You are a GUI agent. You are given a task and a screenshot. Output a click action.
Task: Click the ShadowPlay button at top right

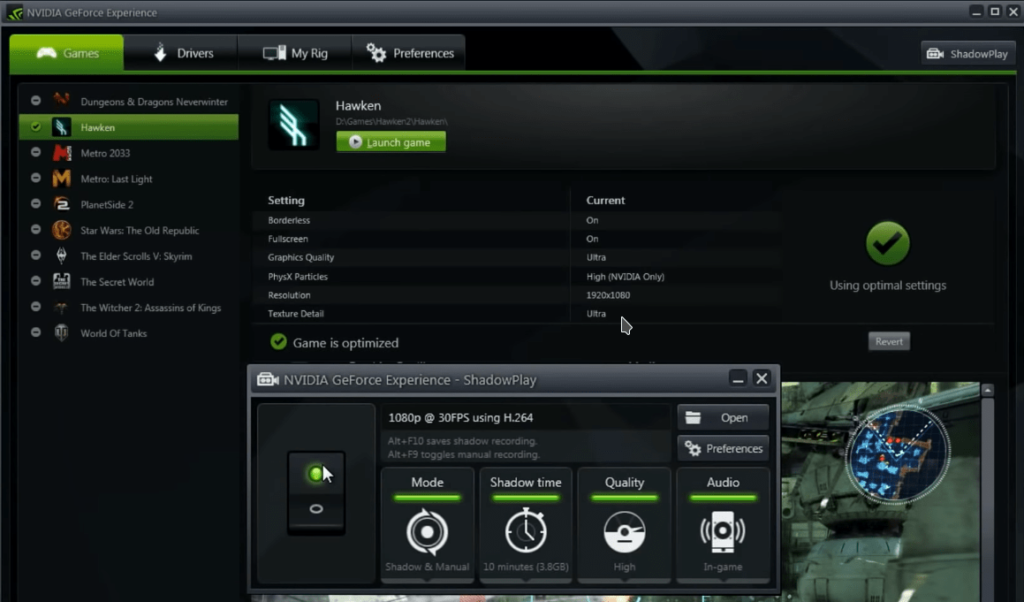click(x=968, y=54)
